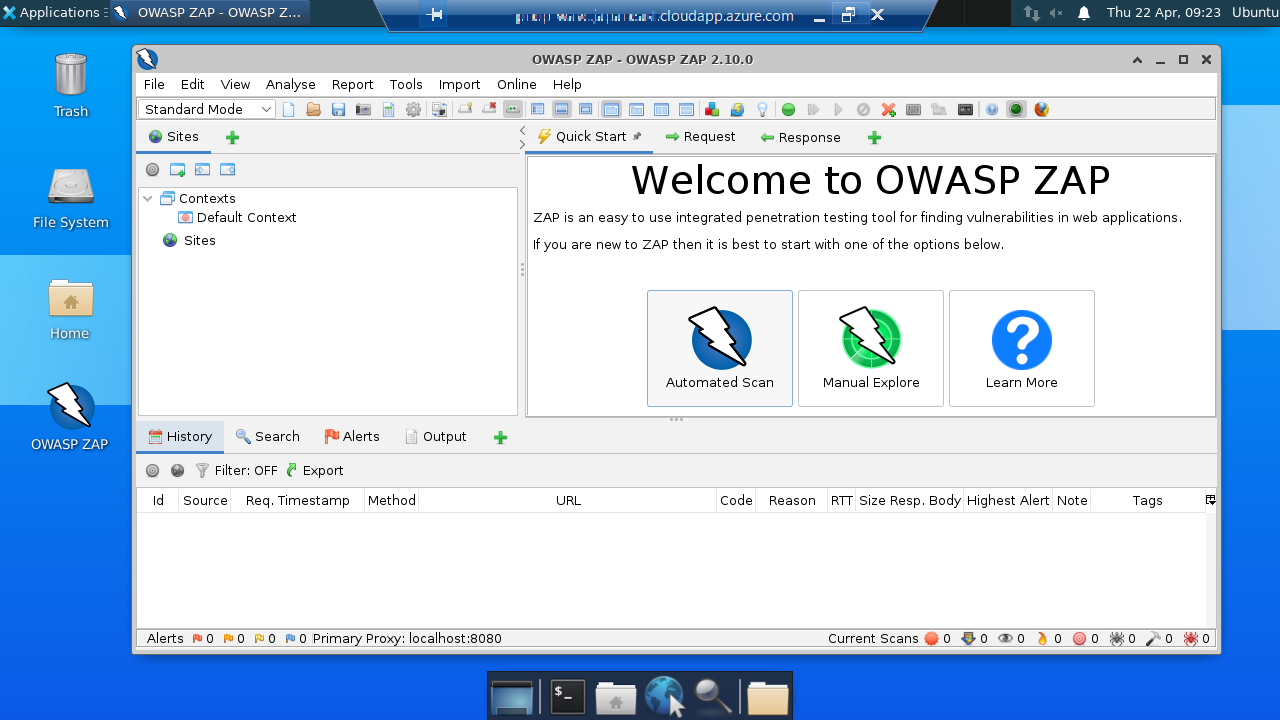The height and width of the screenshot is (720, 1280).
Task: Open the Applications menu in top panel
Action: pyautogui.click(x=52, y=13)
